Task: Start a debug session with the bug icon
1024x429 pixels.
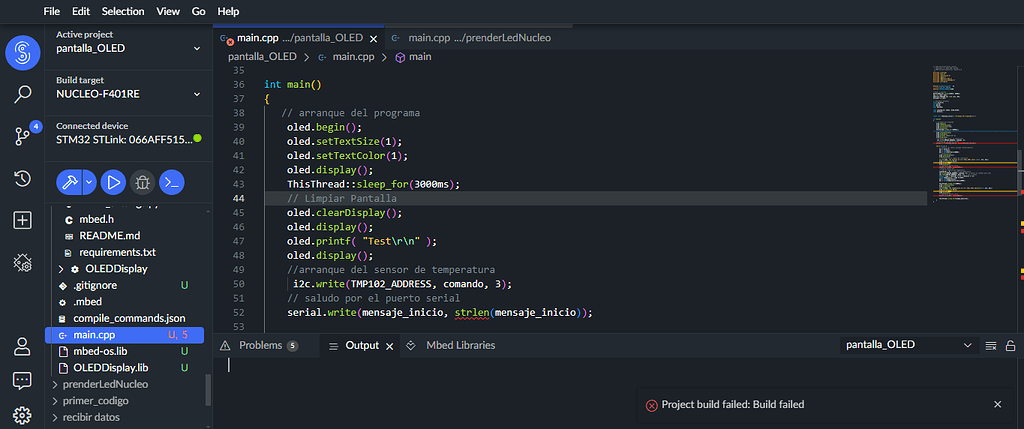Action: [143, 182]
